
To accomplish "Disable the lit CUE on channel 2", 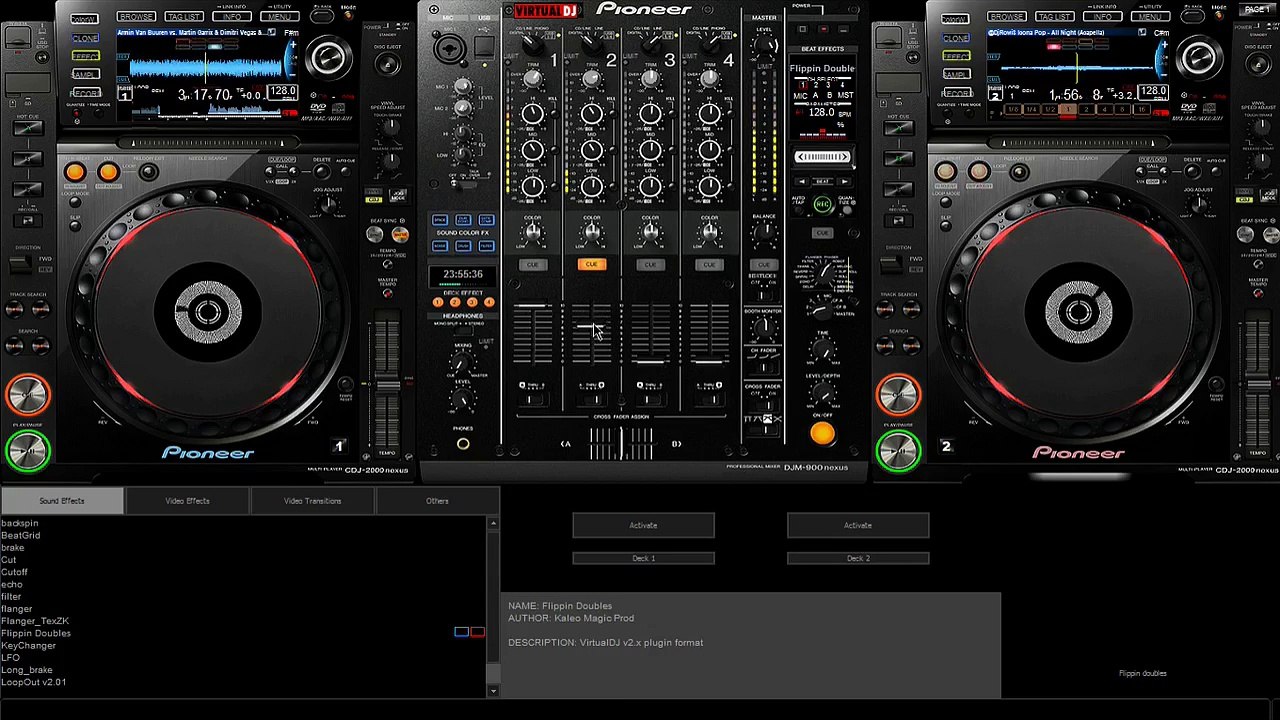I will (x=591, y=265).
